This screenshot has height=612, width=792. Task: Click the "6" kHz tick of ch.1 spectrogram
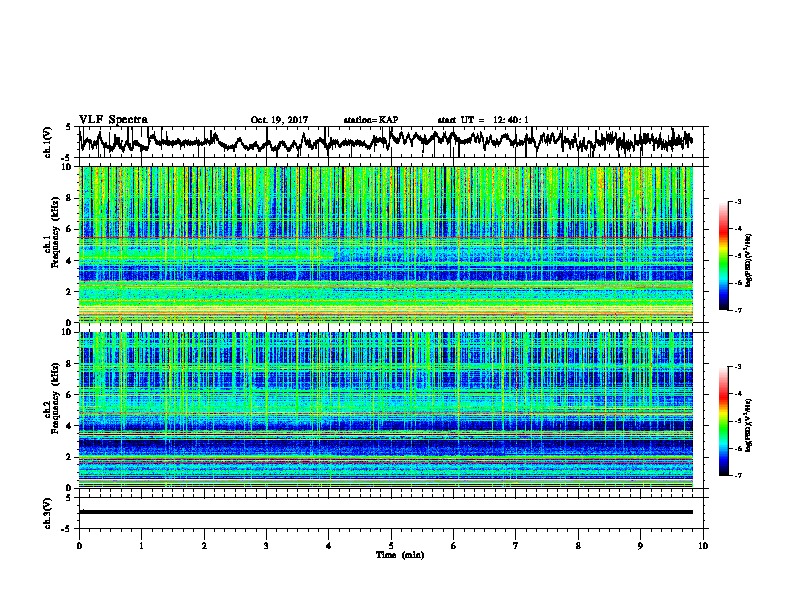point(70,229)
